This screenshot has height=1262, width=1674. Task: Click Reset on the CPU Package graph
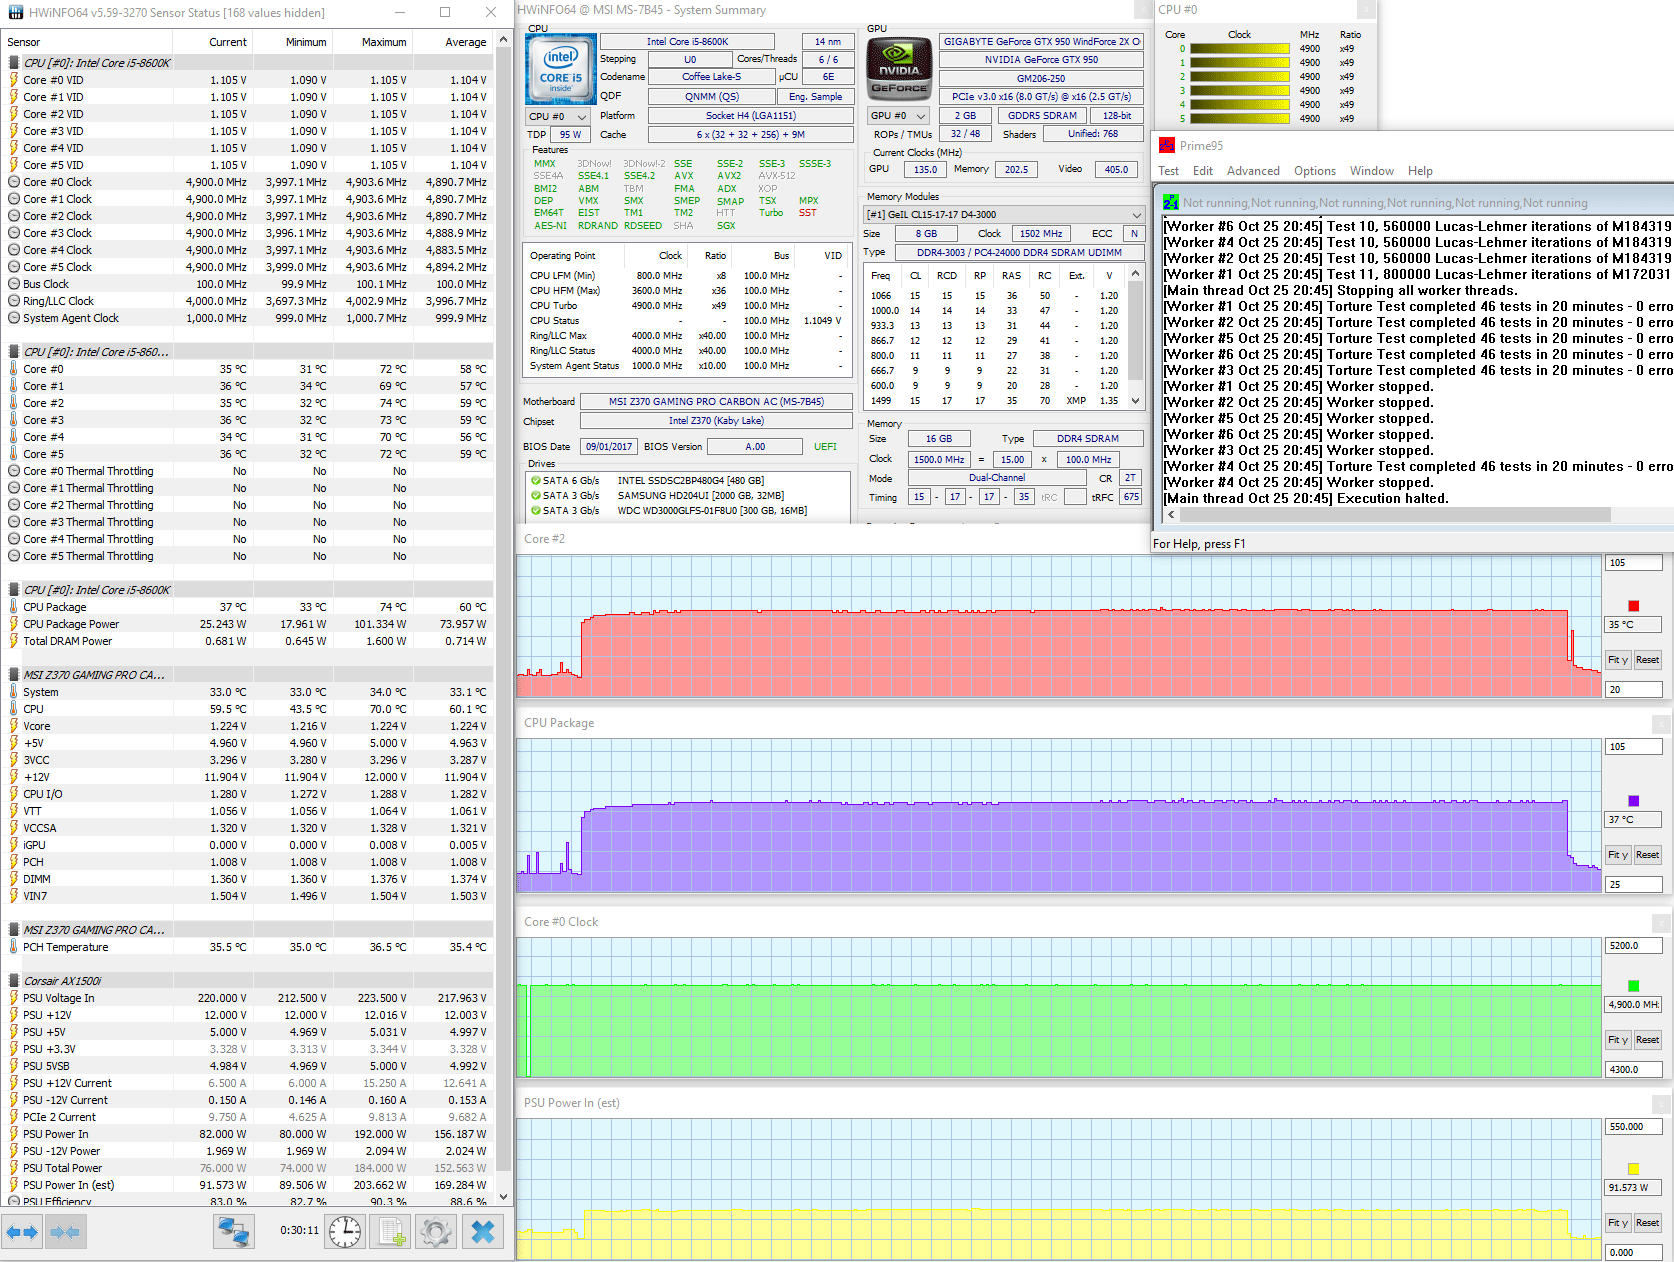click(x=1647, y=855)
